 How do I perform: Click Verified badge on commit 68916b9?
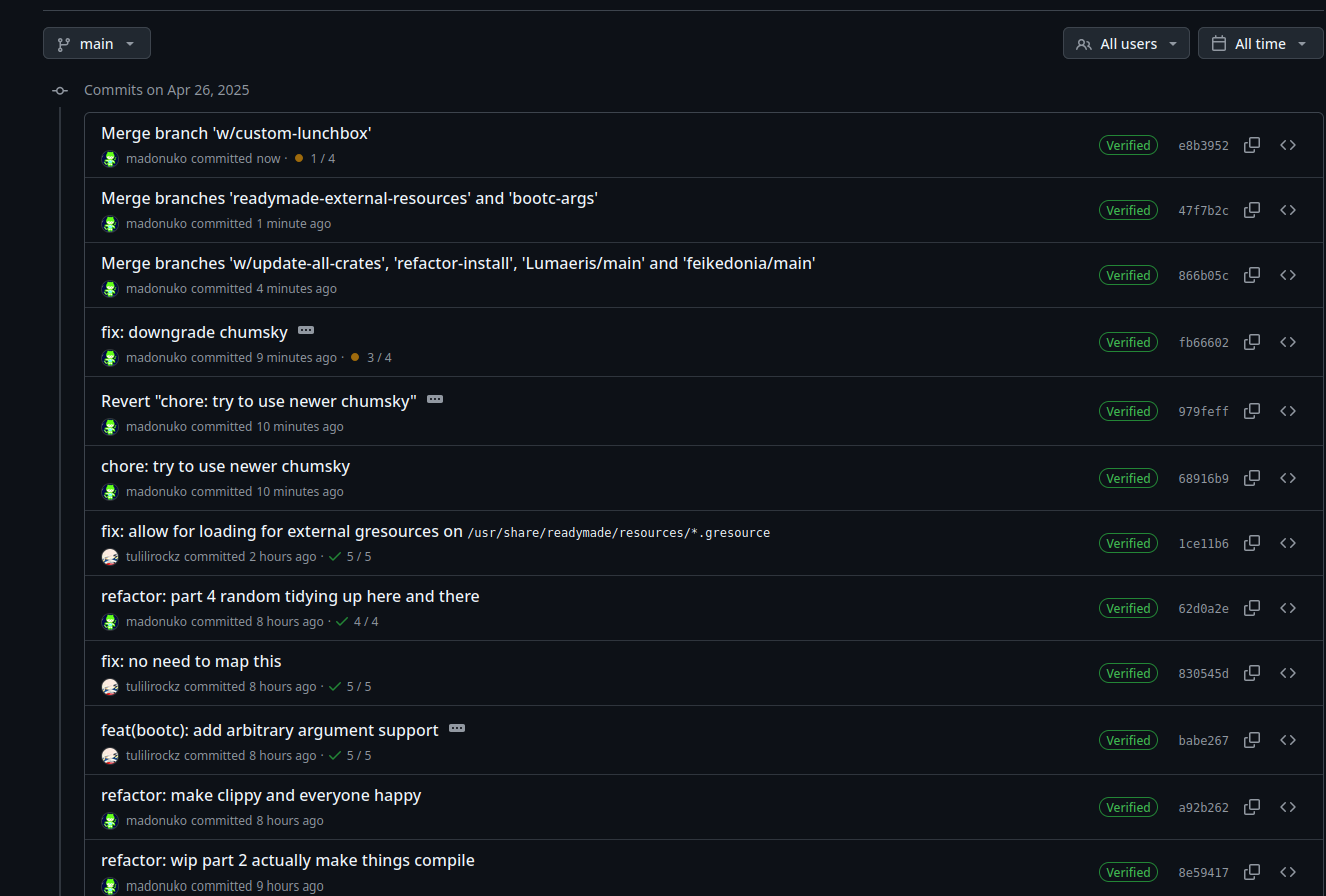click(x=1128, y=478)
